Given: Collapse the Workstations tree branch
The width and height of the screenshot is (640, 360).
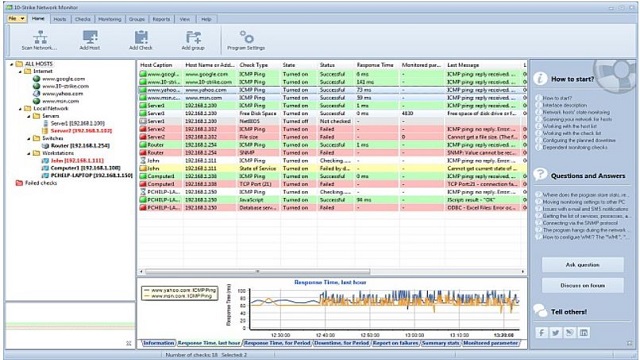Looking at the screenshot, I should click(x=29, y=153).
